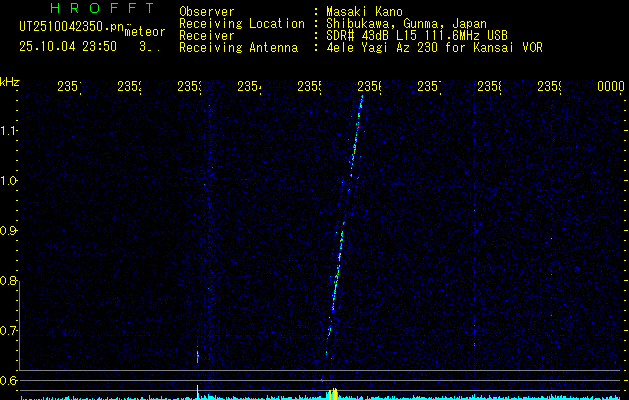629x400 pixels.
Task: Click the 0.9 frequency axis tick
Action: (10, 231)
